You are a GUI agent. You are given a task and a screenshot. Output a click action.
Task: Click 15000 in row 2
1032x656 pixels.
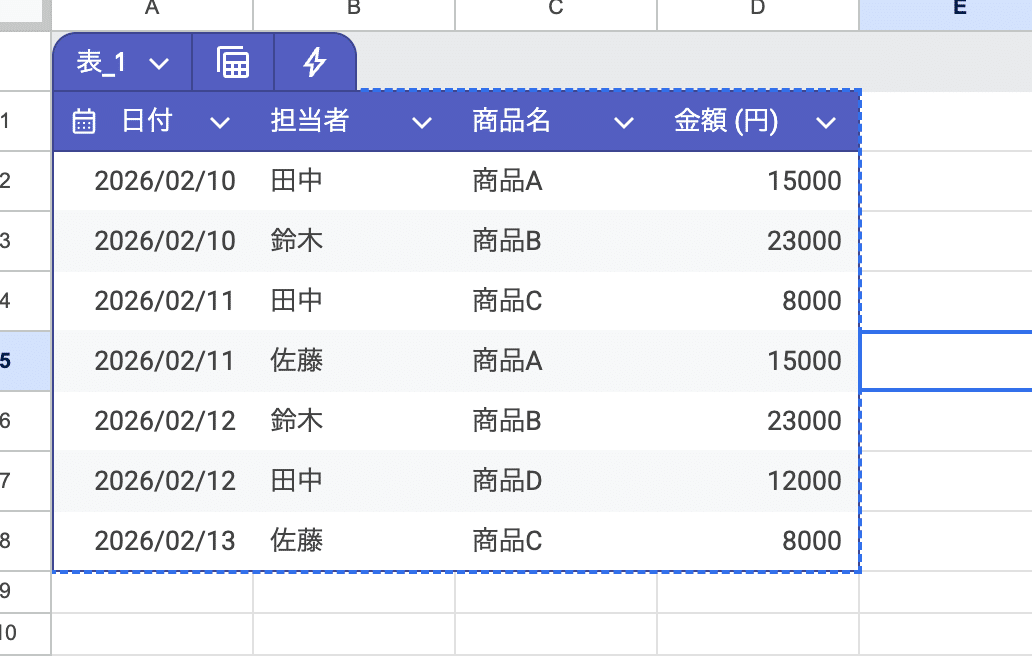(x=804, y=181)
